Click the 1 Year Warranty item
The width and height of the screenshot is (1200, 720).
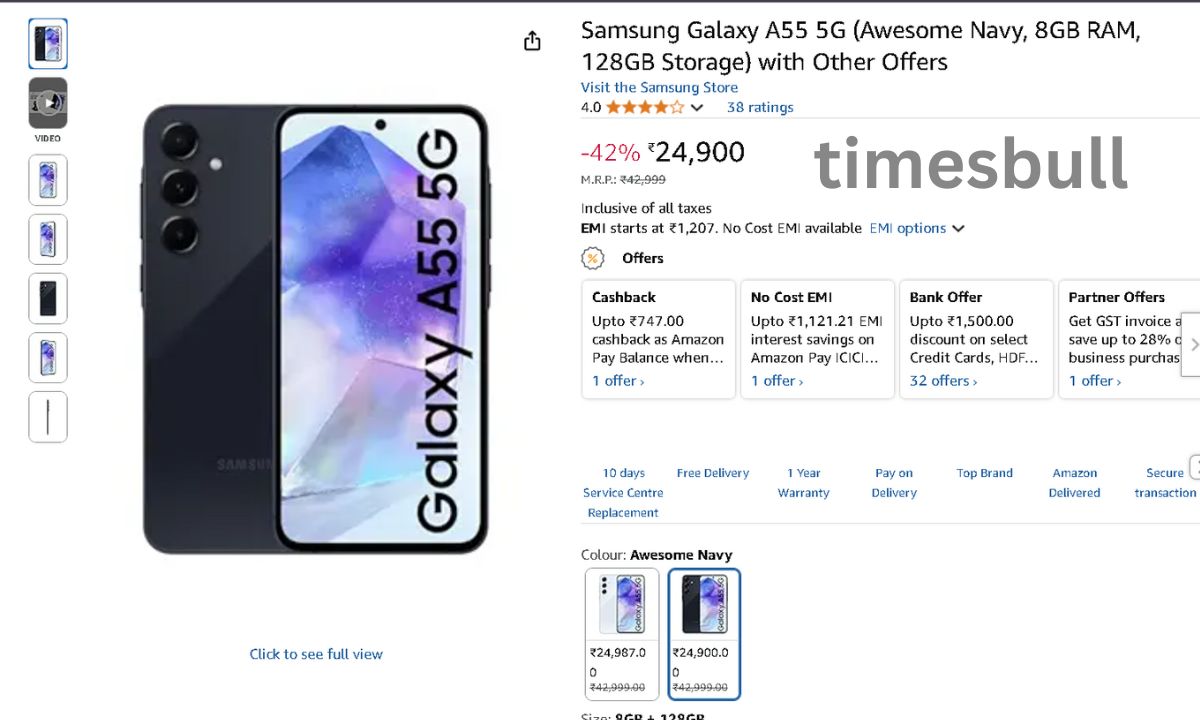(x=804, y=483)
